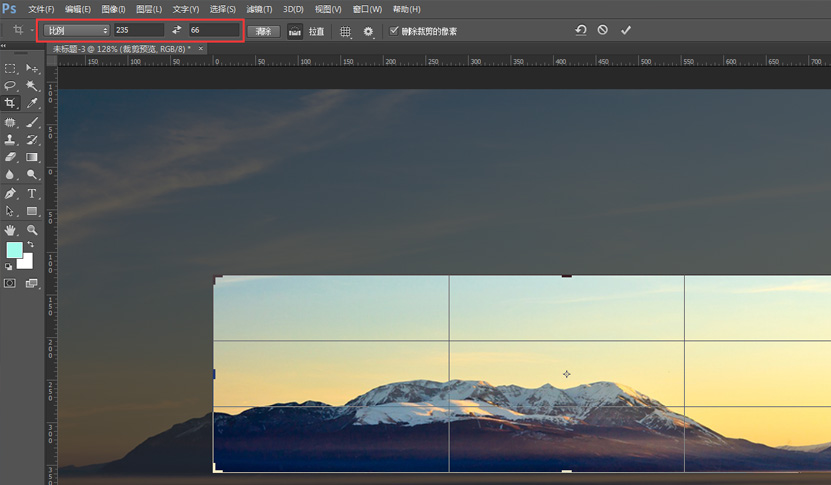Open the 比例 crop ratio dropdown
831x485 pixels.
tap(77, 31)
